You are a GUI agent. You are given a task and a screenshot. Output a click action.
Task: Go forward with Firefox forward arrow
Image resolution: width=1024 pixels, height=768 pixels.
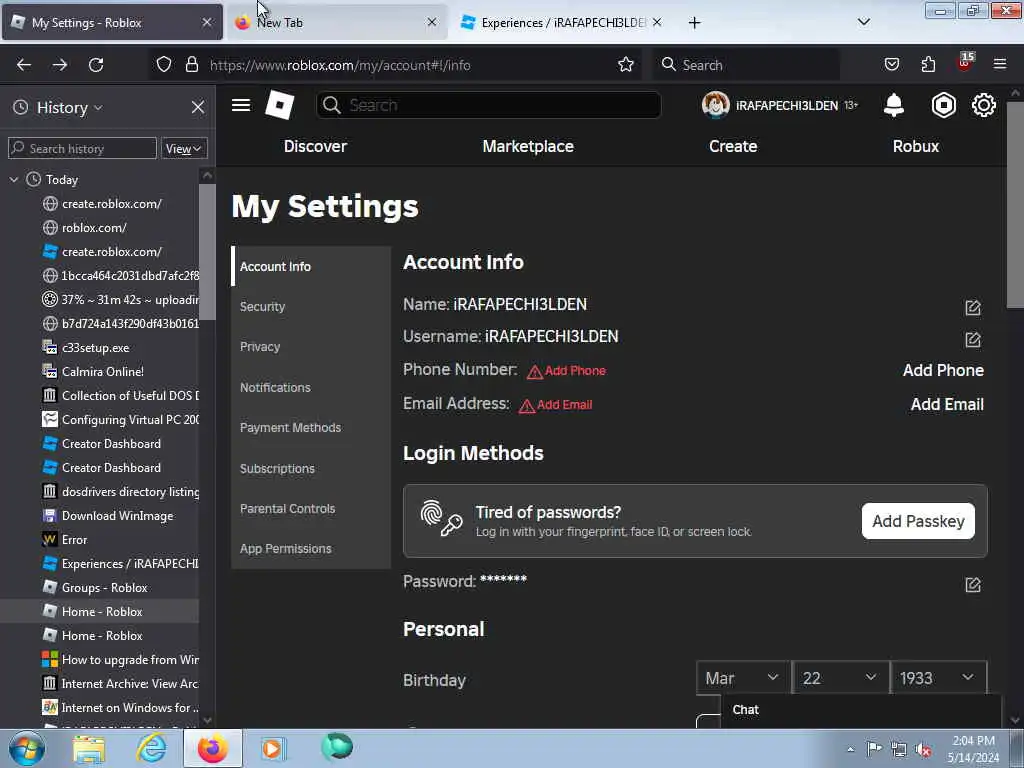tap(60, 65)
